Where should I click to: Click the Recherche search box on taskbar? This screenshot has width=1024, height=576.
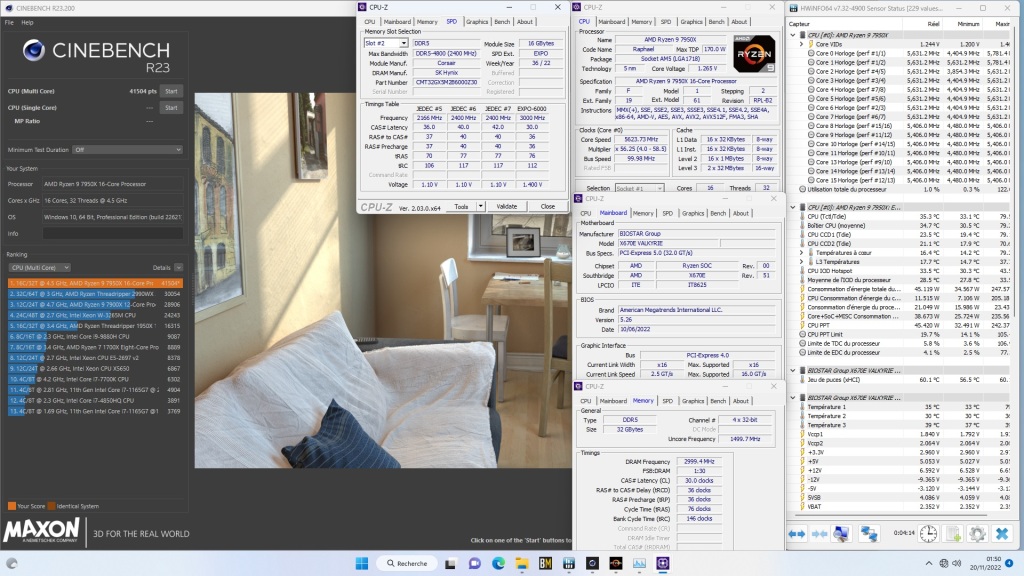tap(406, 563)
